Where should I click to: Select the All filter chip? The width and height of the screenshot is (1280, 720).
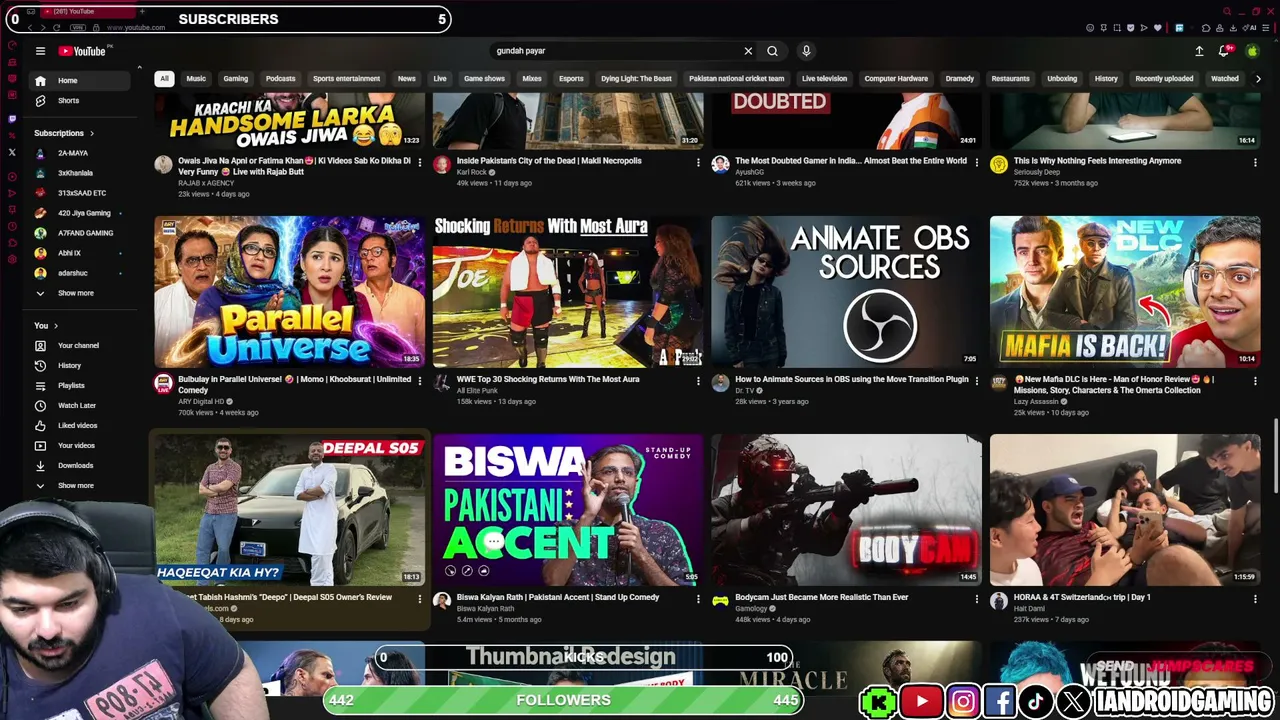pyautogui.click(x=164, y=79)
